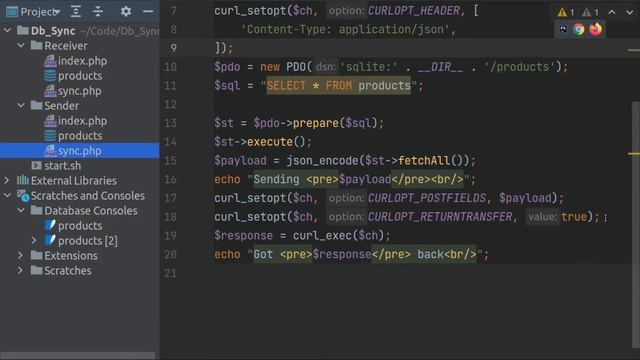Select the Extensions folder
640x360 pixels.
click(71, 256)
